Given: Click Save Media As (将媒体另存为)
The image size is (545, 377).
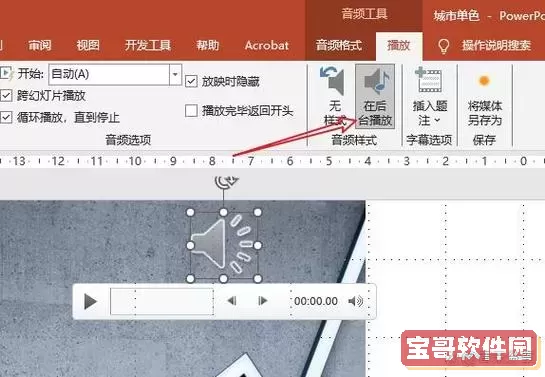Looking at the screenshot, I should (x=485, y=97).
